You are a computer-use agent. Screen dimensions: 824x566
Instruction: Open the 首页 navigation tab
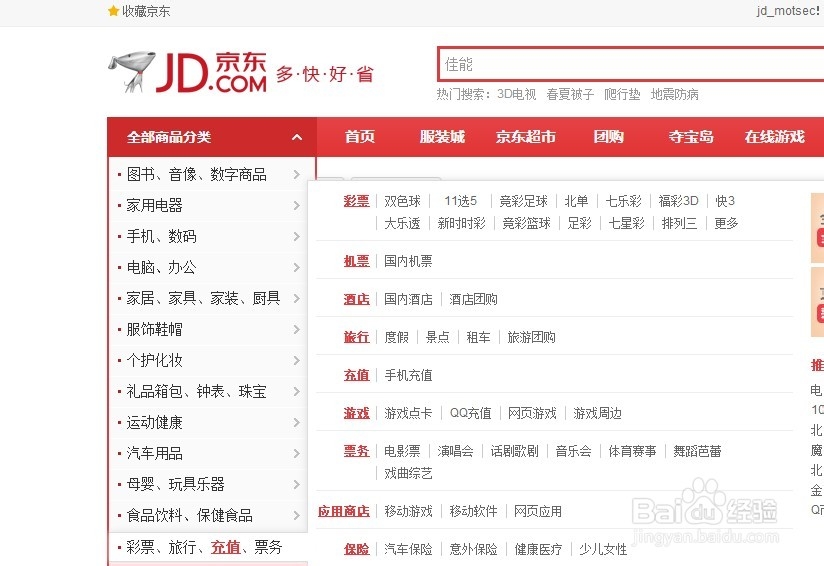360,137
